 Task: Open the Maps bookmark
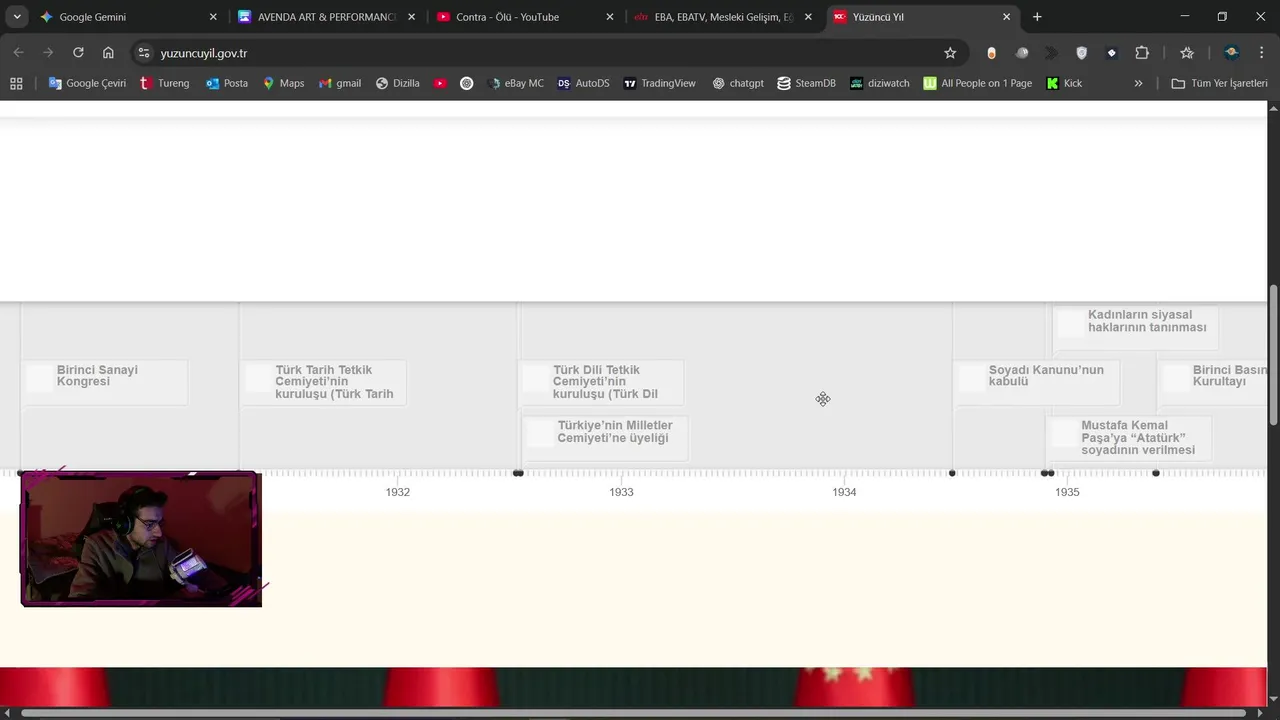tap(283, 83)
